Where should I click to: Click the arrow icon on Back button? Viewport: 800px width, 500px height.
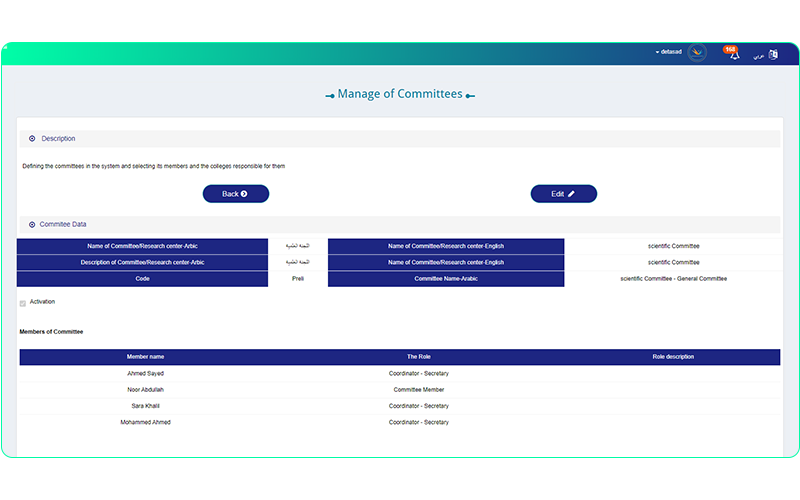(244, 194)
